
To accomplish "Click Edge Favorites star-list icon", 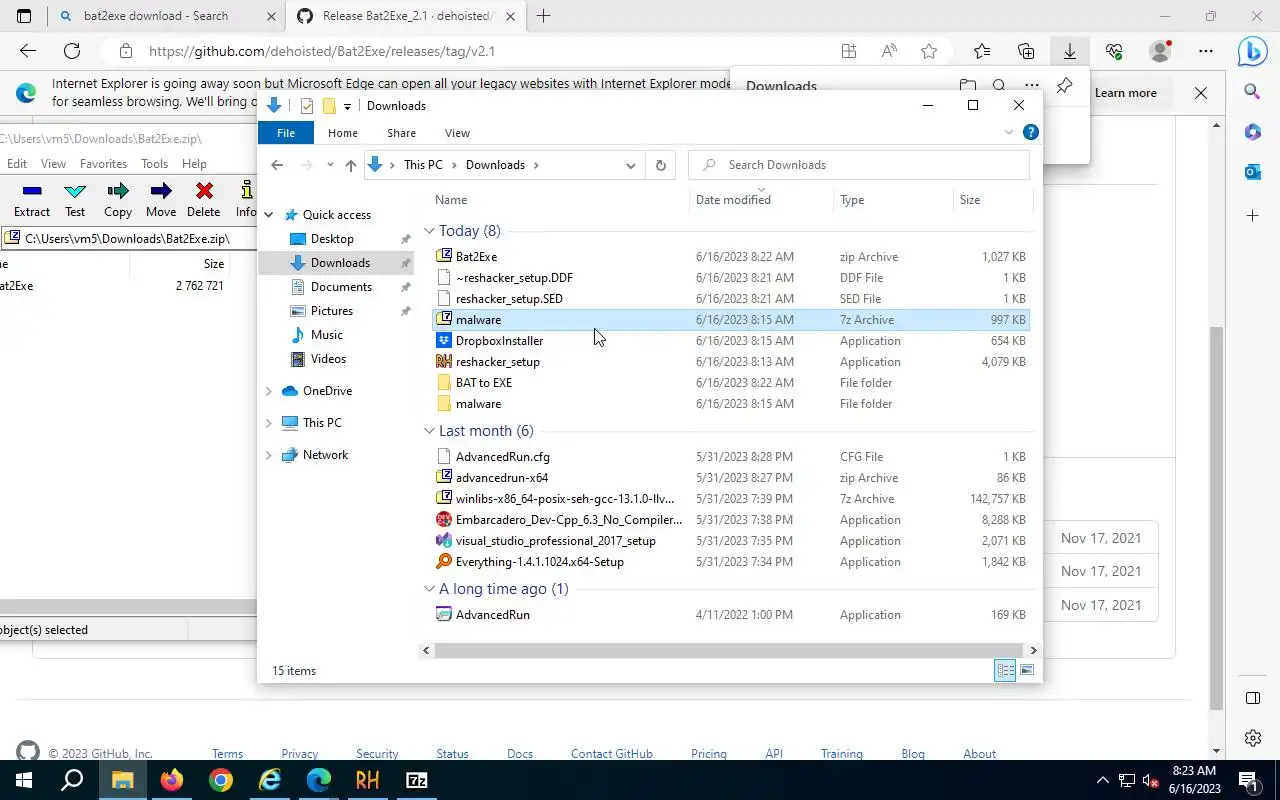I will coord(981,51).
